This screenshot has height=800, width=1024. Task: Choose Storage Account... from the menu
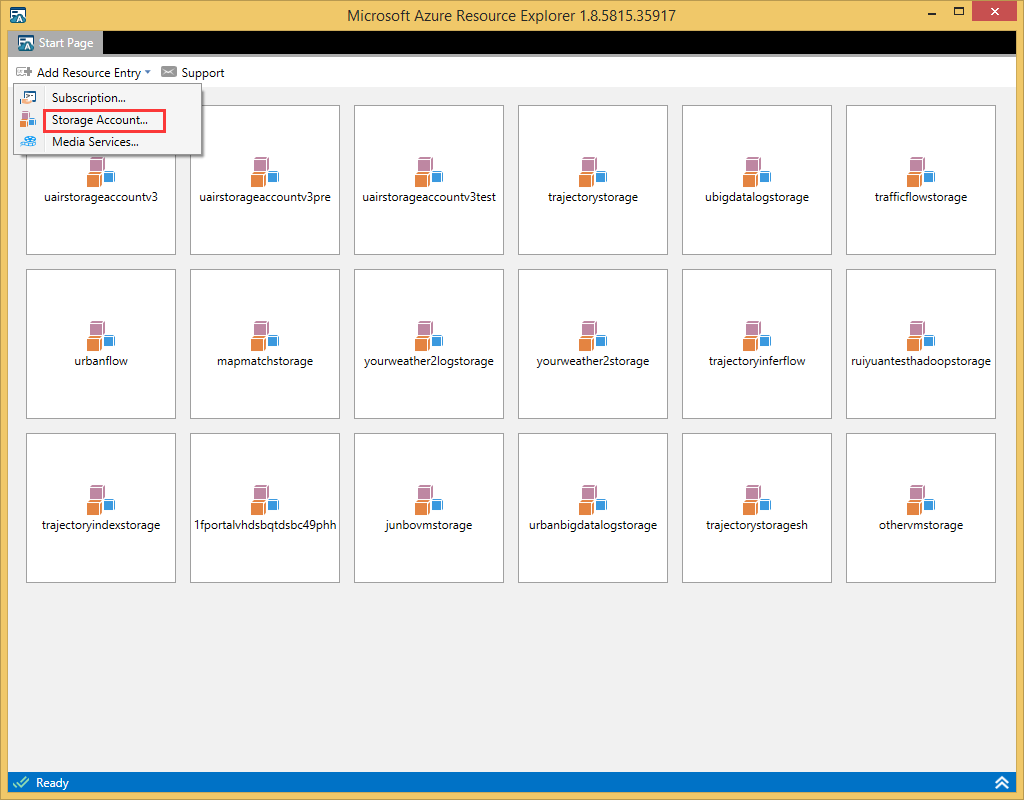click(100, 120)
